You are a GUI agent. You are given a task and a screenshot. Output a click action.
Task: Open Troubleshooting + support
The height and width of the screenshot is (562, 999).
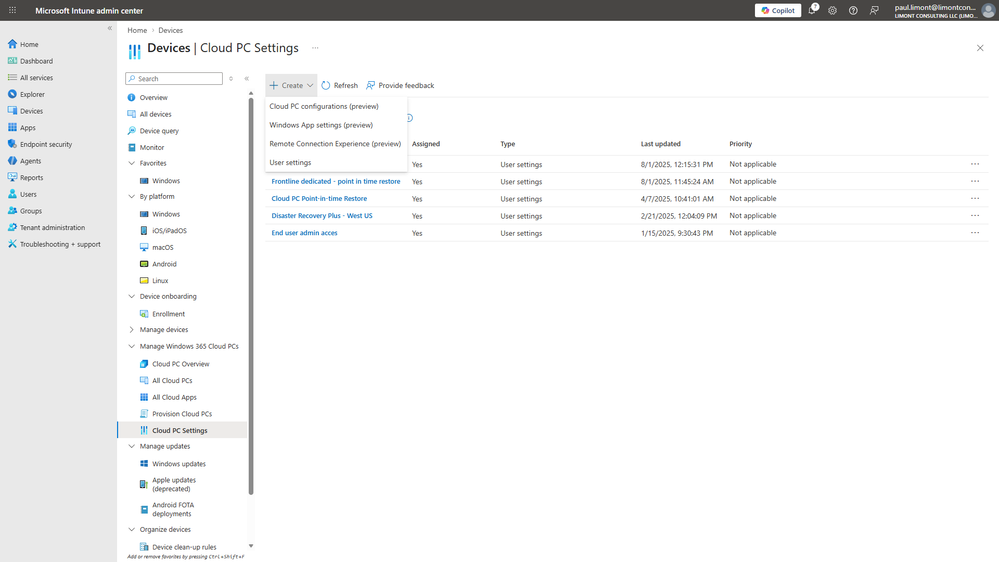[x=59, y=244]
